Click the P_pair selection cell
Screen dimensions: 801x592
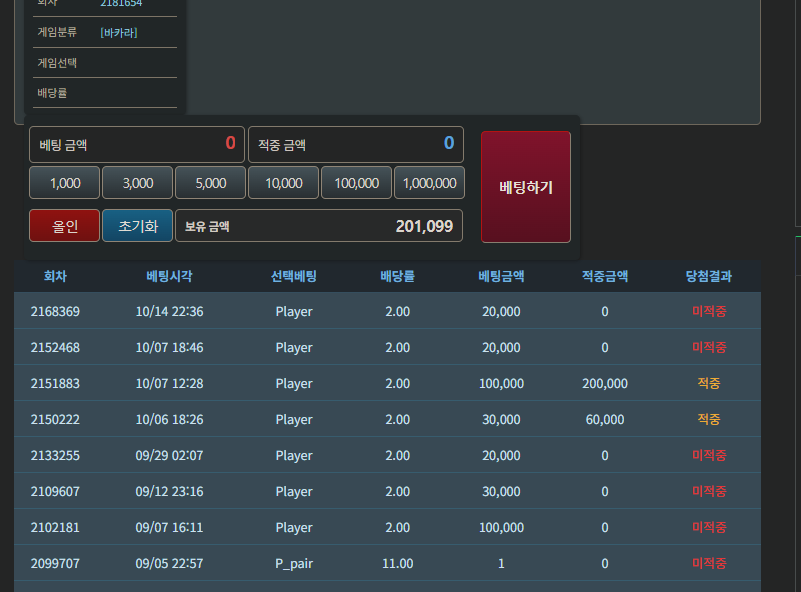(294, 563)
